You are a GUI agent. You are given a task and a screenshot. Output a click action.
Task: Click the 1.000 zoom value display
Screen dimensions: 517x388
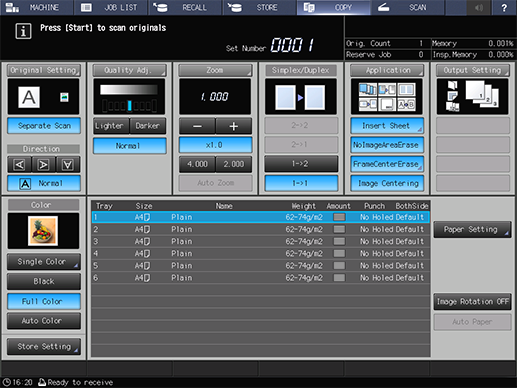coord(215,97)
